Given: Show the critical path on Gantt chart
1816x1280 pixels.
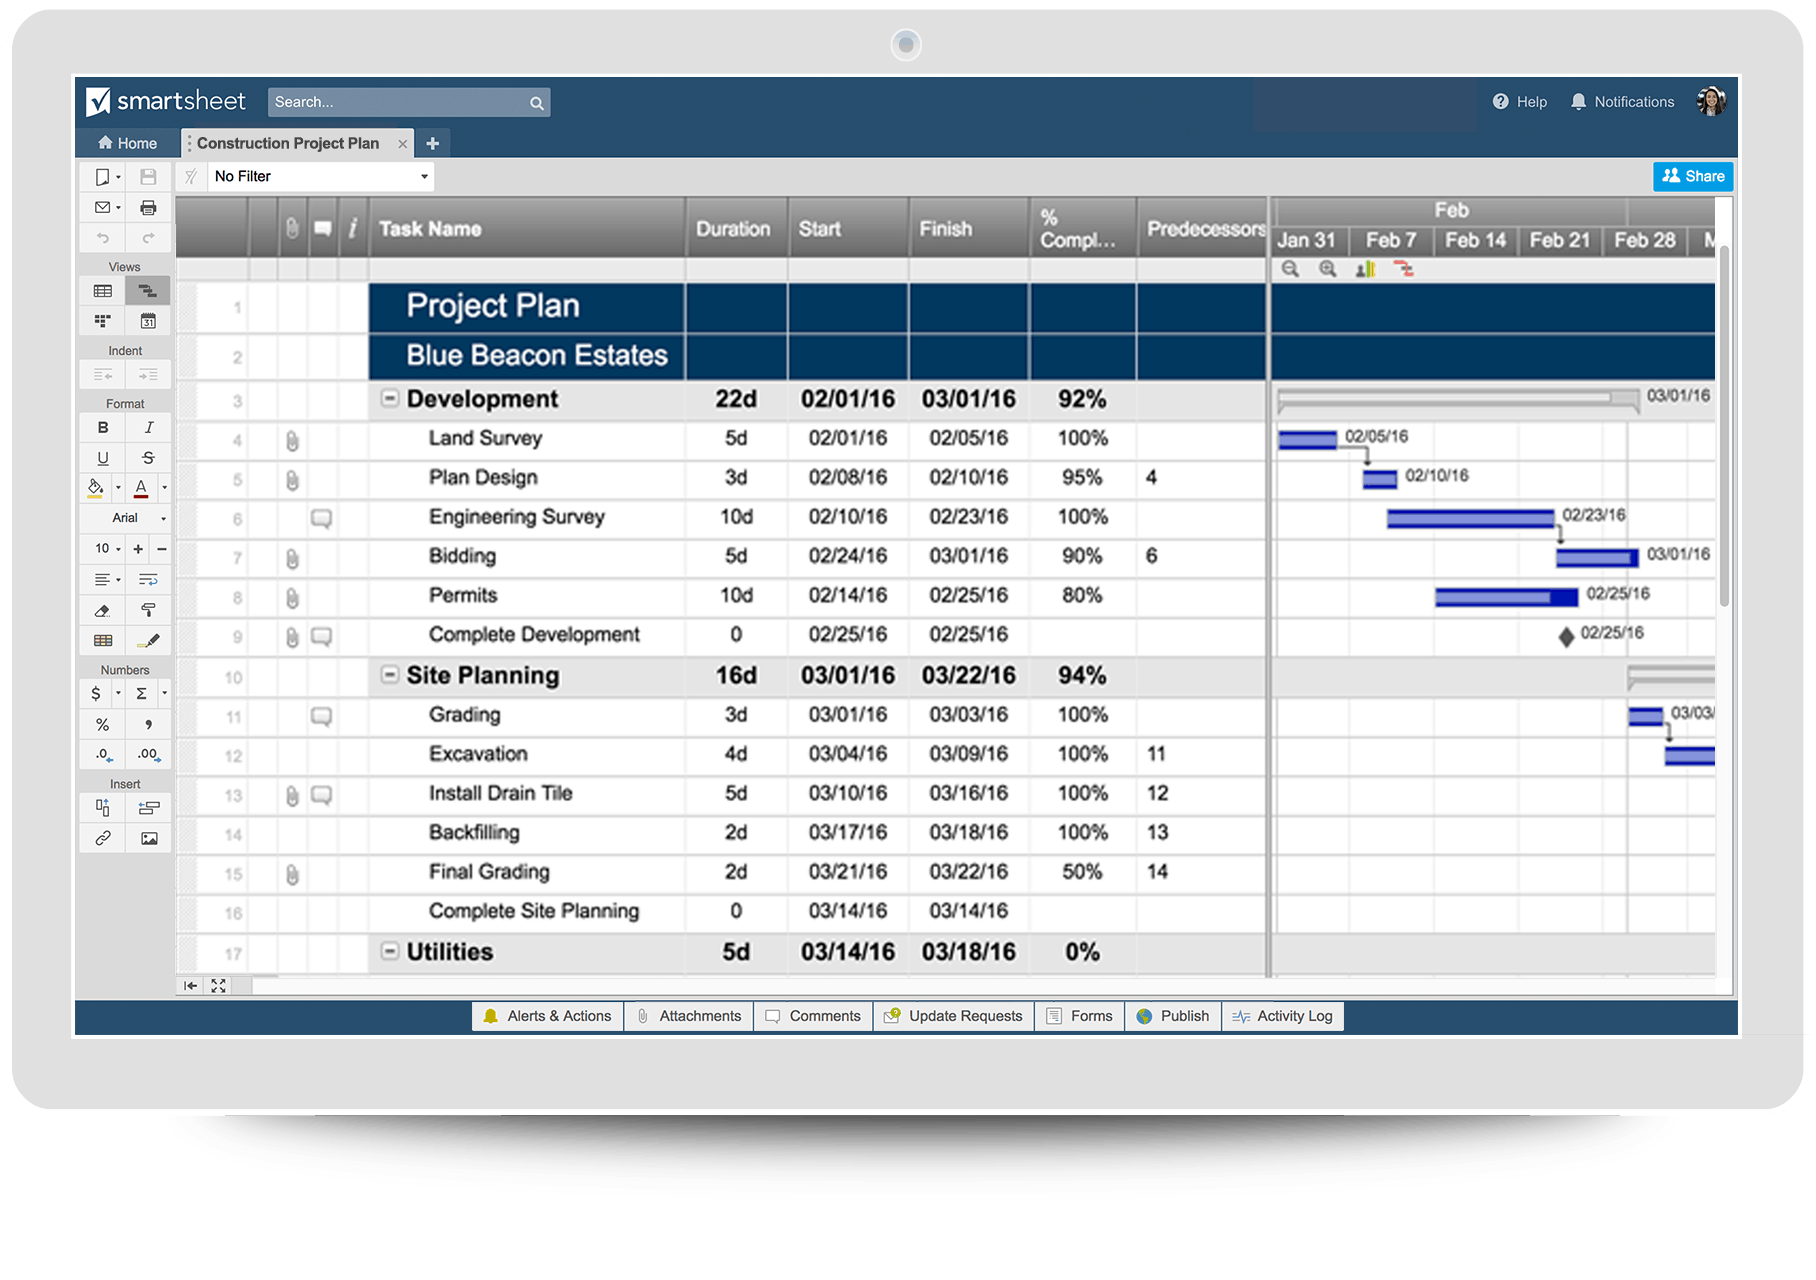Looking at the screenshot, I should point(1404,269).
